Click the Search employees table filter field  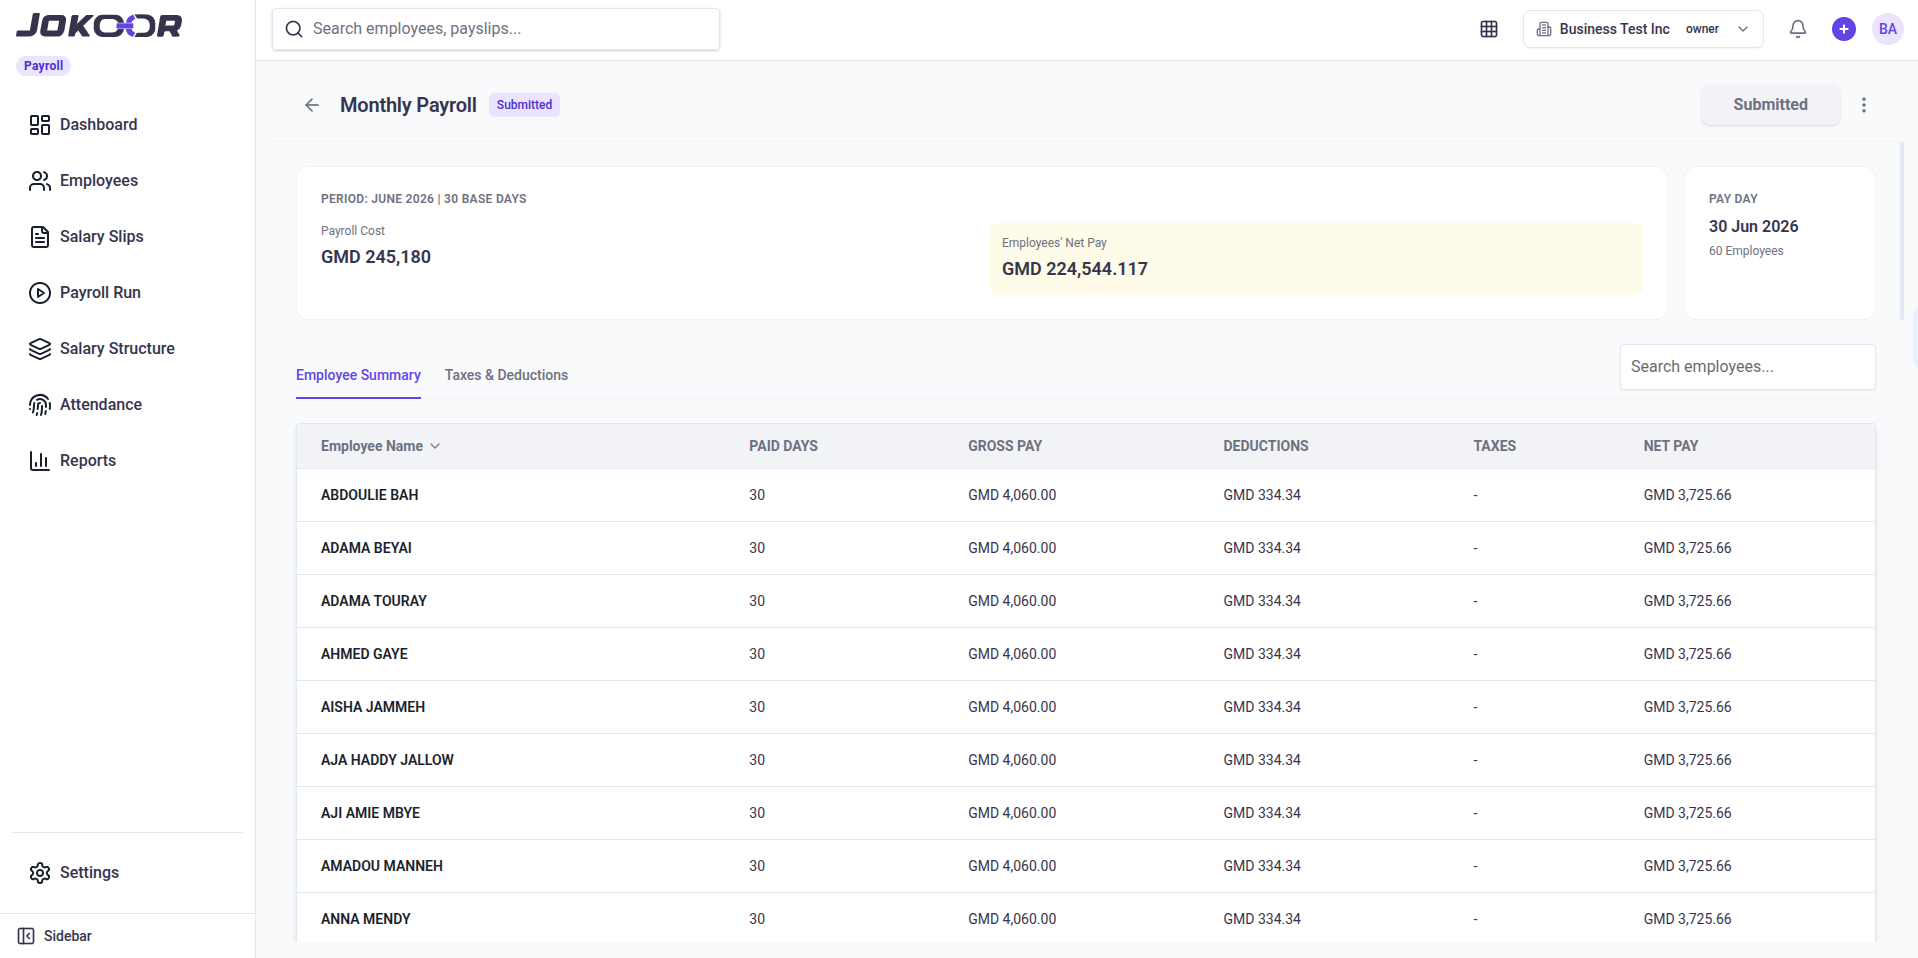(1747, 367)
